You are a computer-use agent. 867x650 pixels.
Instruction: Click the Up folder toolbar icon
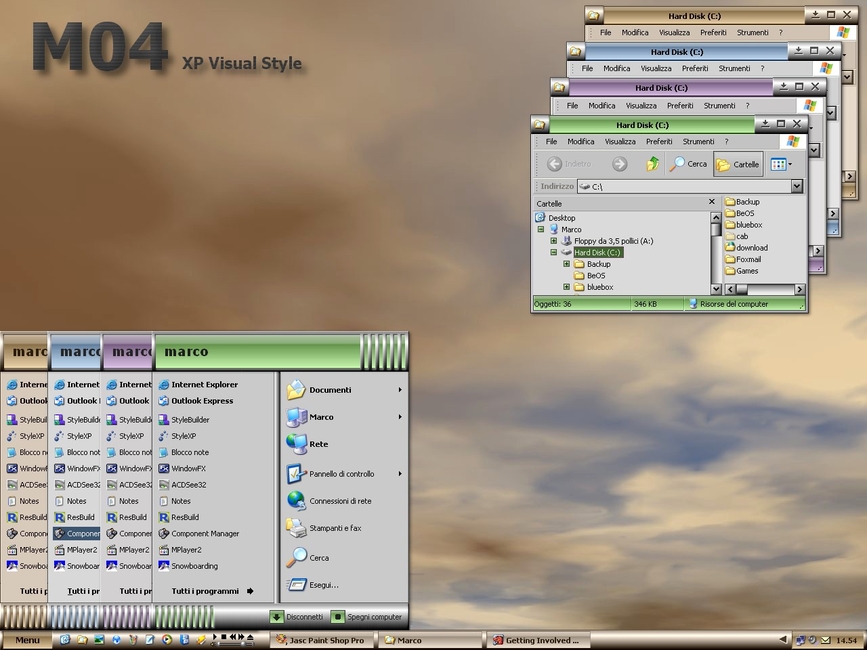tap(652, 164)
